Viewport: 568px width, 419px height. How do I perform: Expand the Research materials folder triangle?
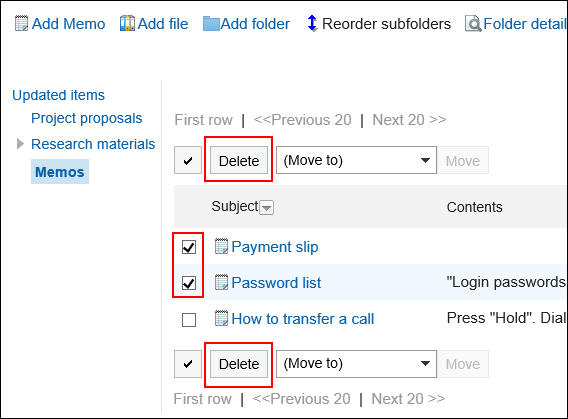20,144
